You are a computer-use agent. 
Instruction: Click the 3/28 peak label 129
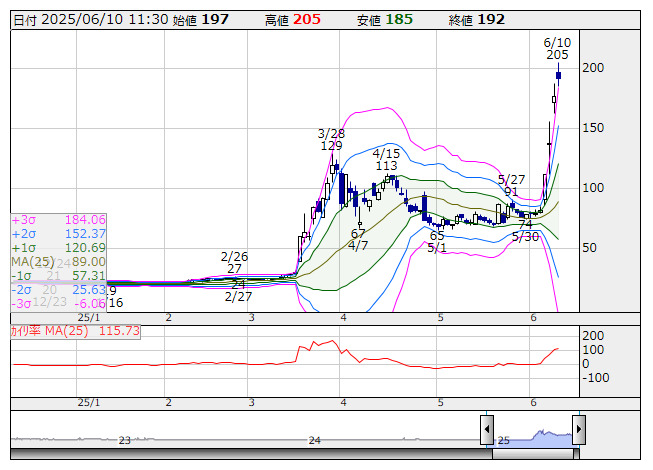click(x=331, y=146)
